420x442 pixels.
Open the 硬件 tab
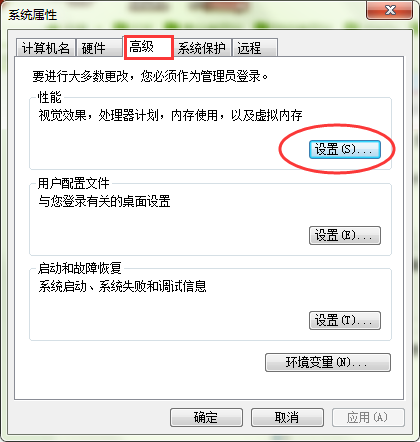click(x=99, y=48)
